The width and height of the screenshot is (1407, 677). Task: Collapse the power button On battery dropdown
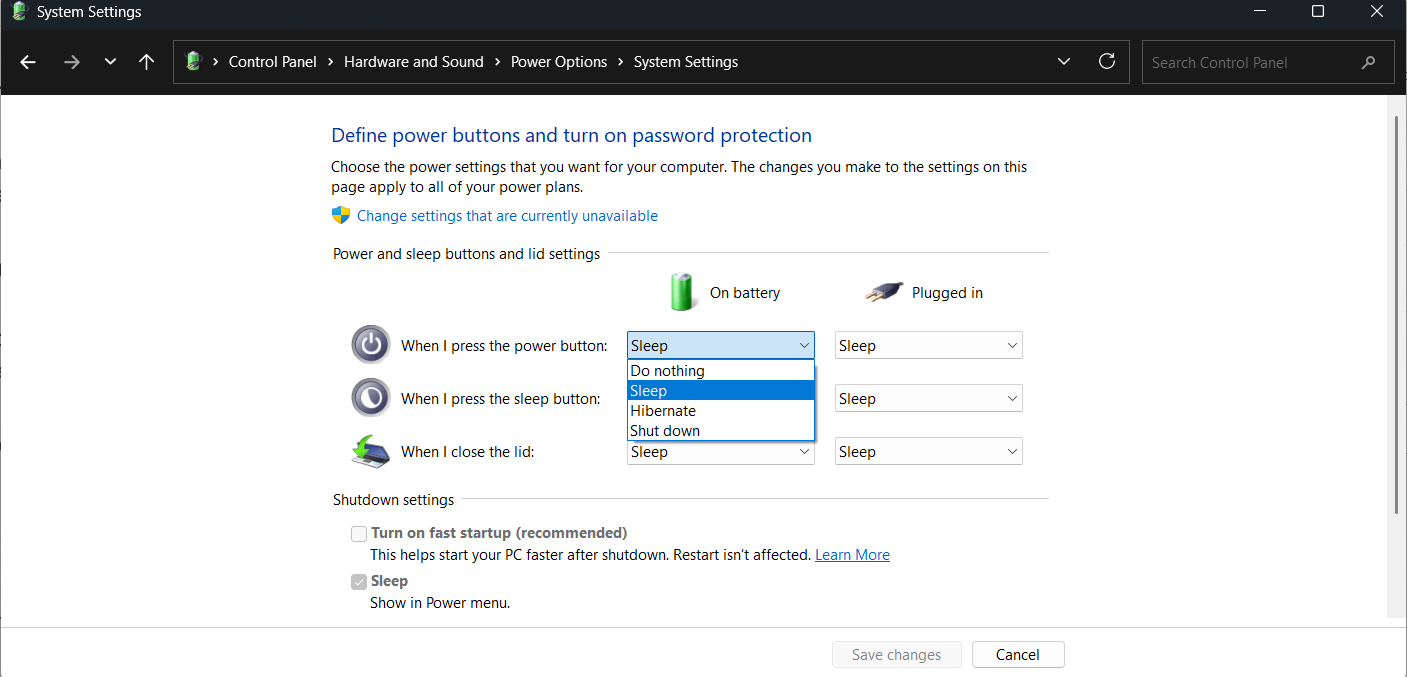tap(721, 345)
